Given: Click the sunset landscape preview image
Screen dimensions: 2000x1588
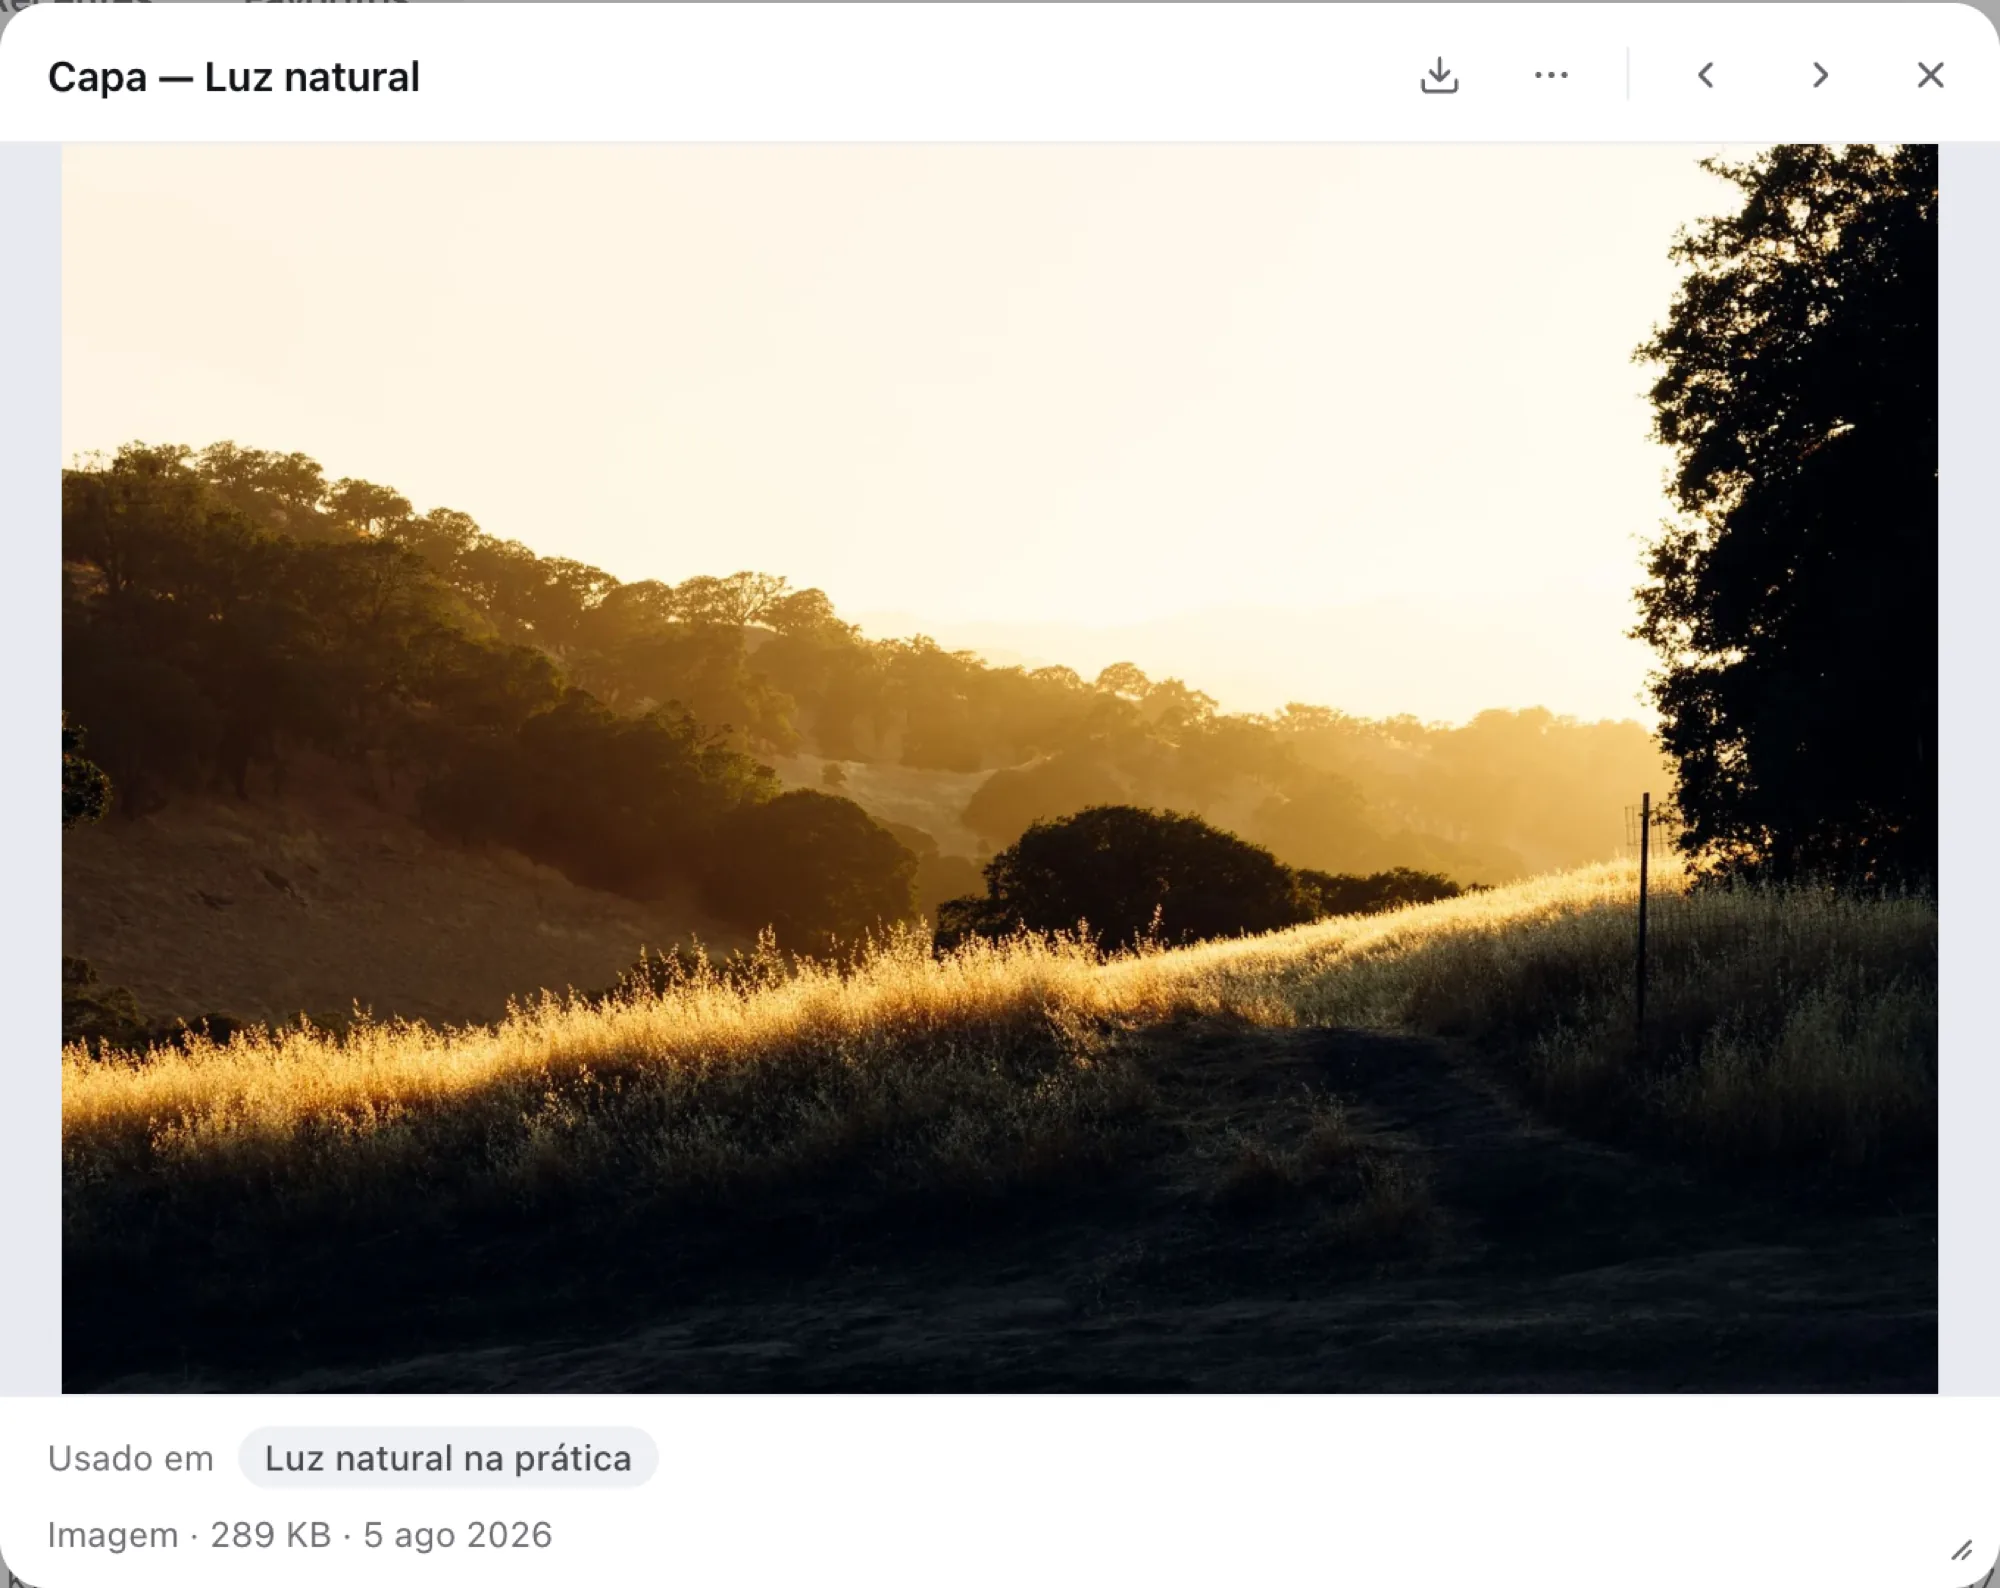Looking at the screenshot, I should tap(999, 768).
